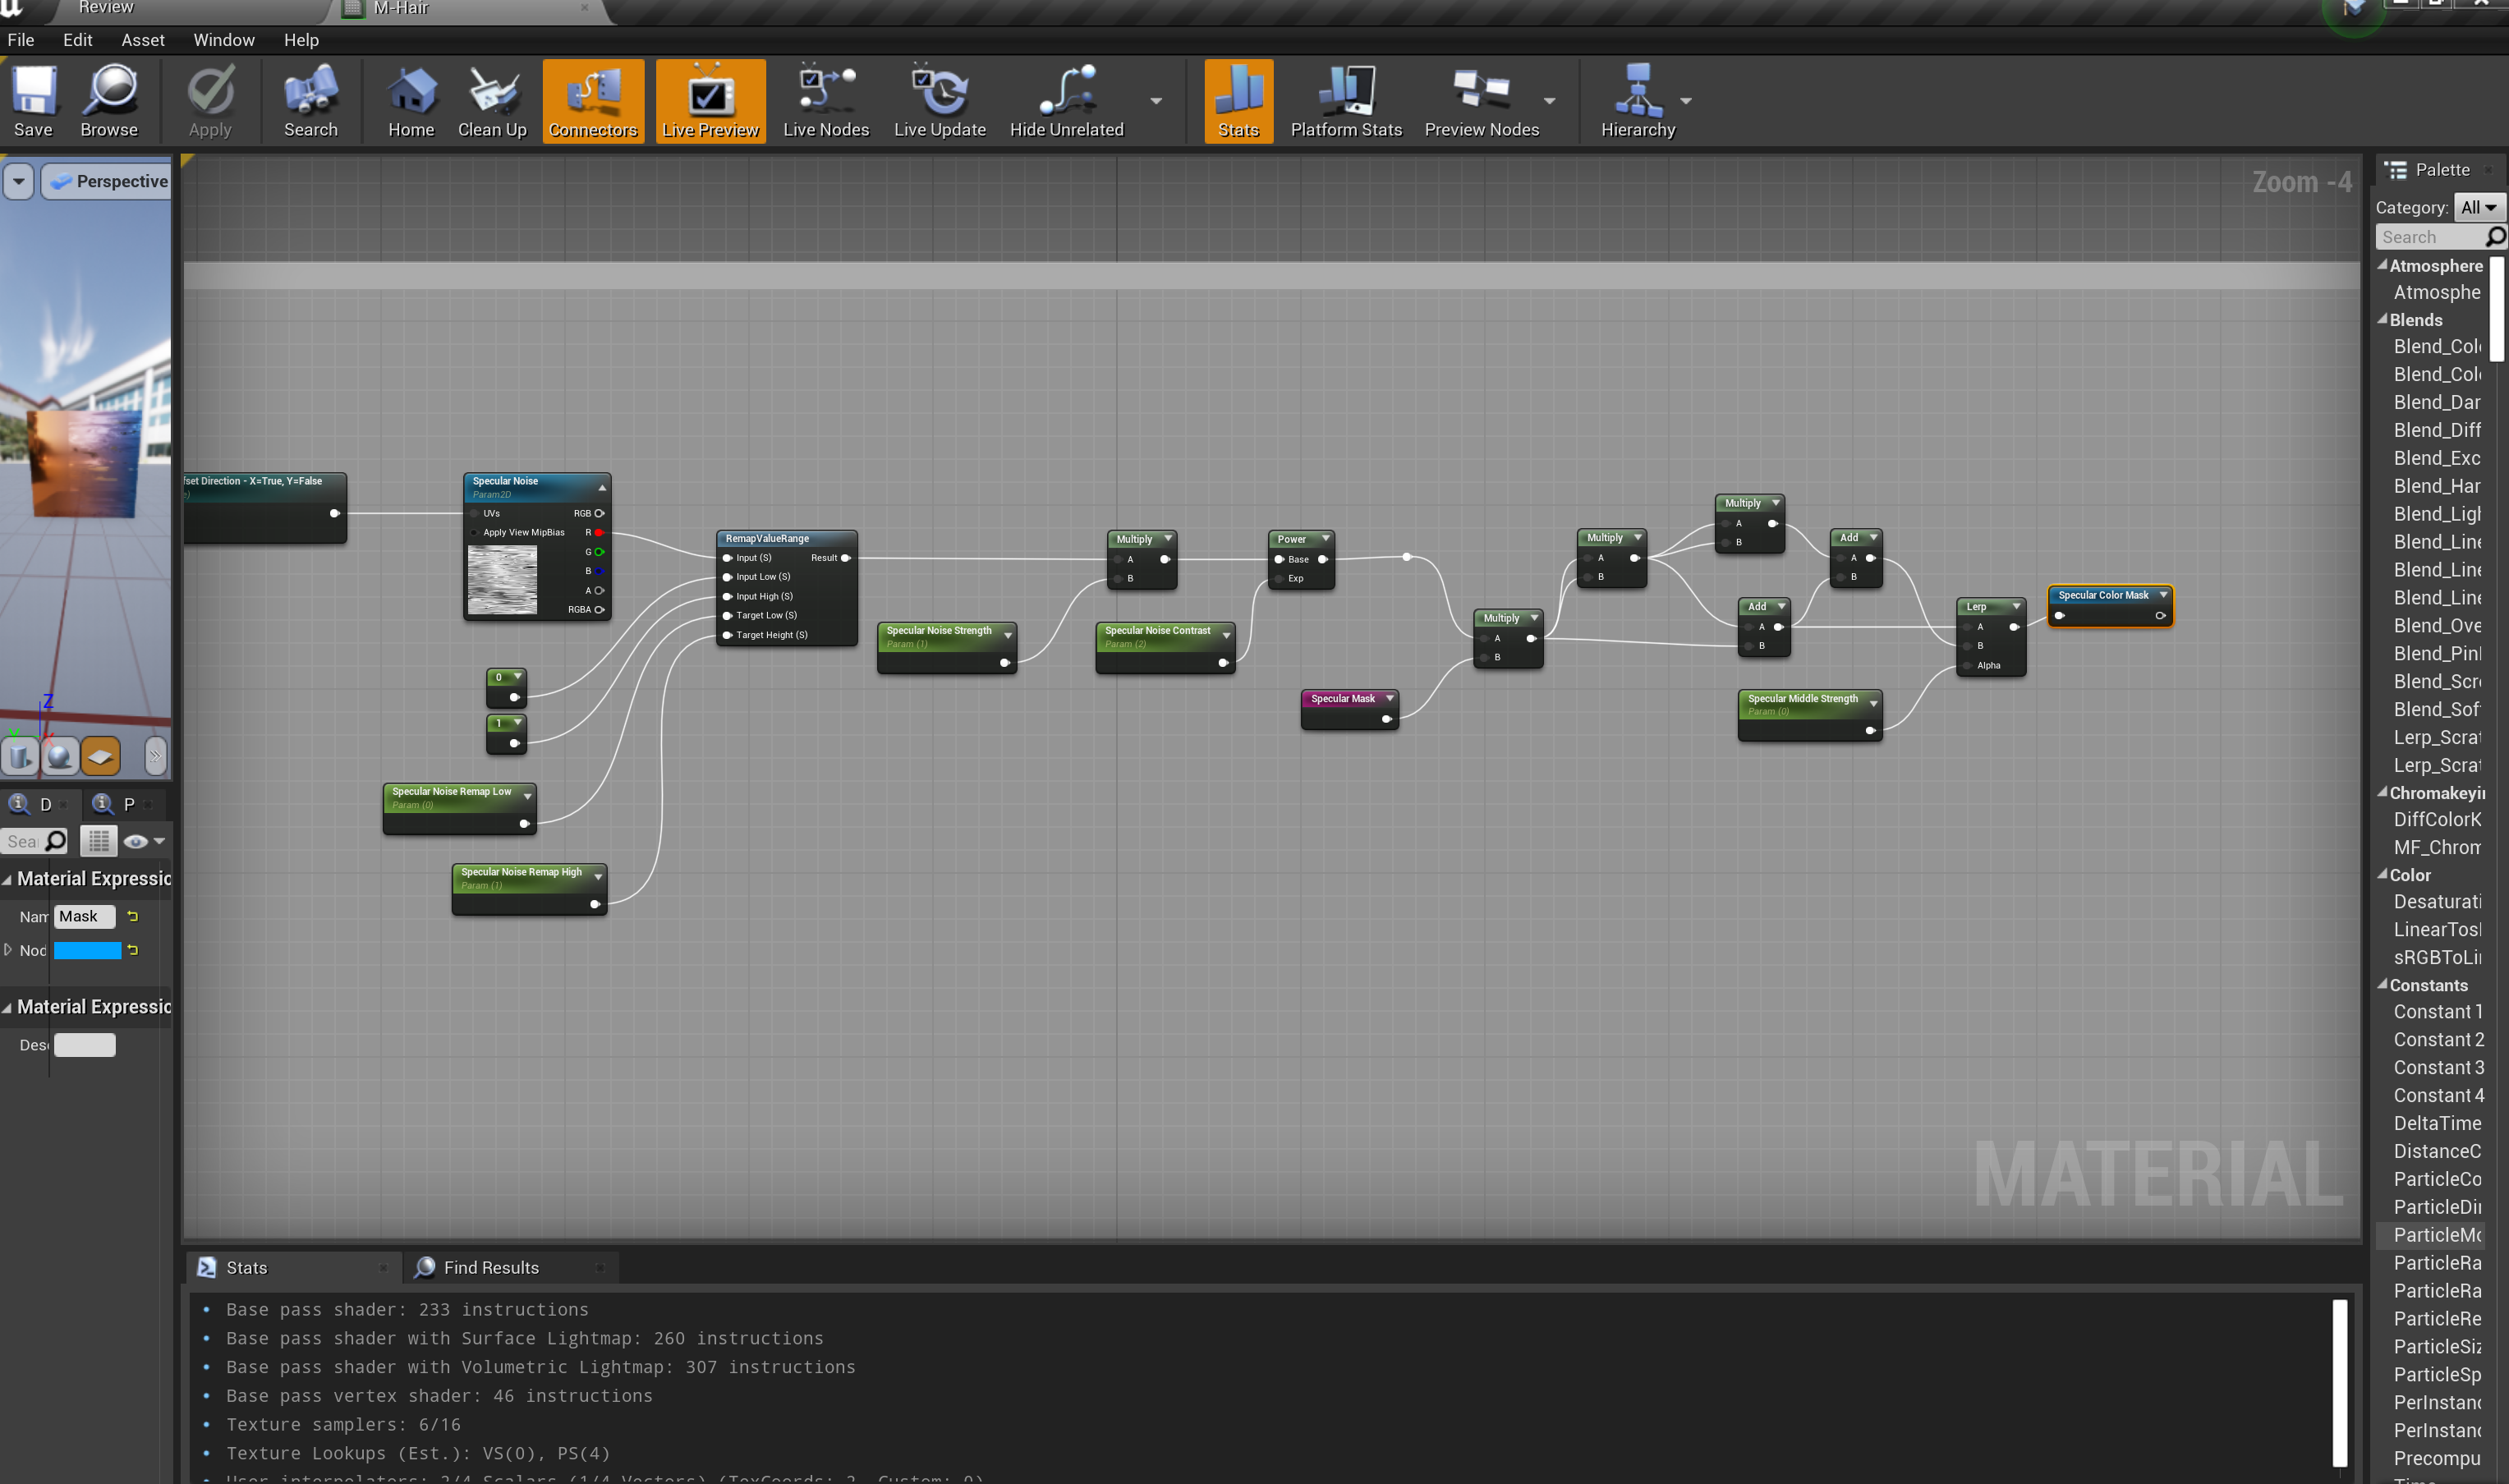The height and width of the screenshot is (1484, 2509).
Task: Click the red R output pin on Specular Noise
Action: click(599, 532)
